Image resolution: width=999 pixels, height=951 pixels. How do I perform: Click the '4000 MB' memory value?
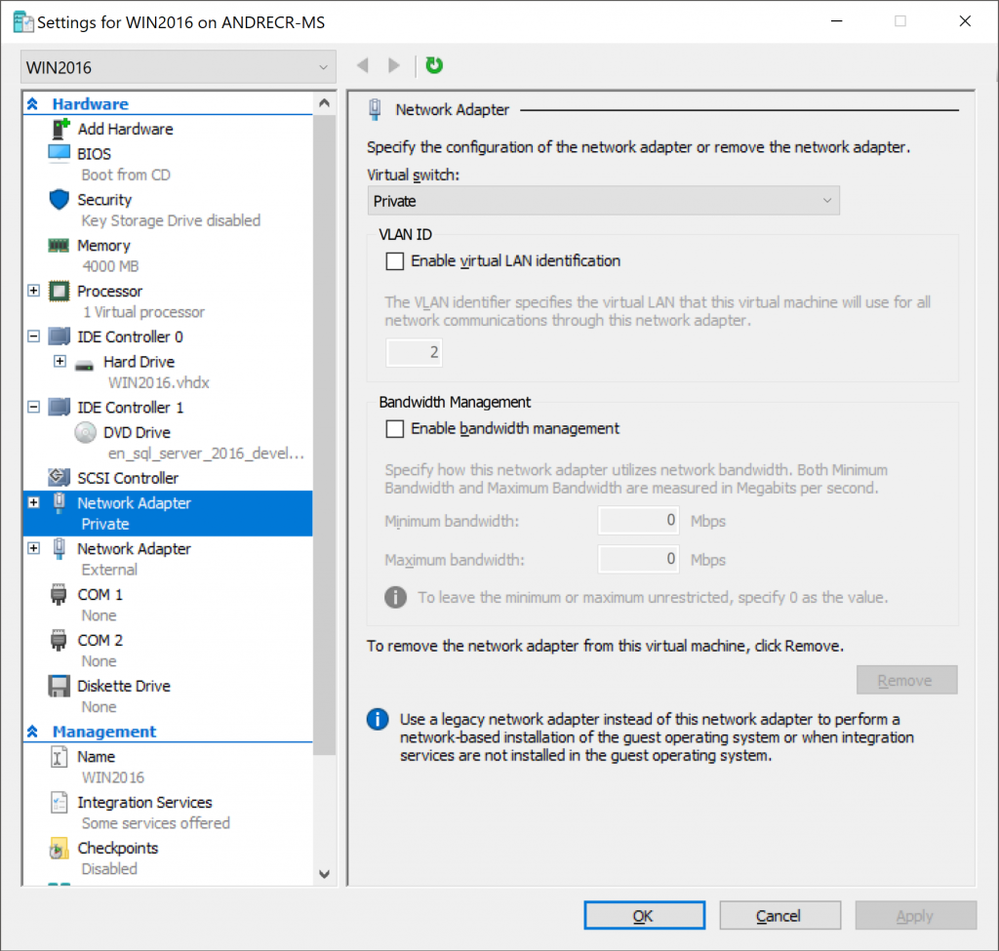tap(110, 266)
